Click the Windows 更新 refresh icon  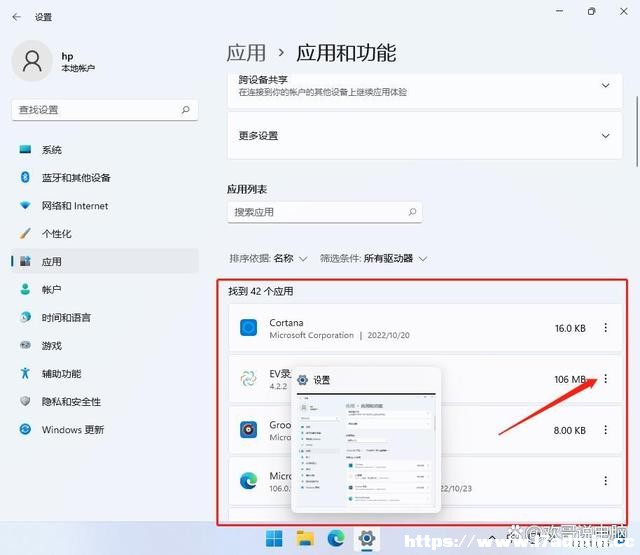point(25,429)
